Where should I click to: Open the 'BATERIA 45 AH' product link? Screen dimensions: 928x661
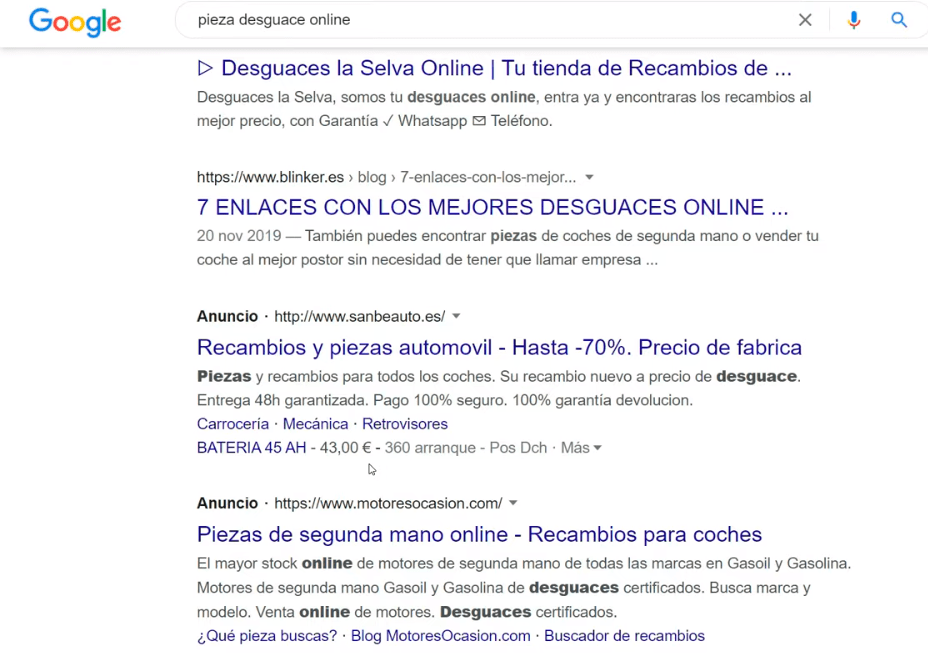252,447
